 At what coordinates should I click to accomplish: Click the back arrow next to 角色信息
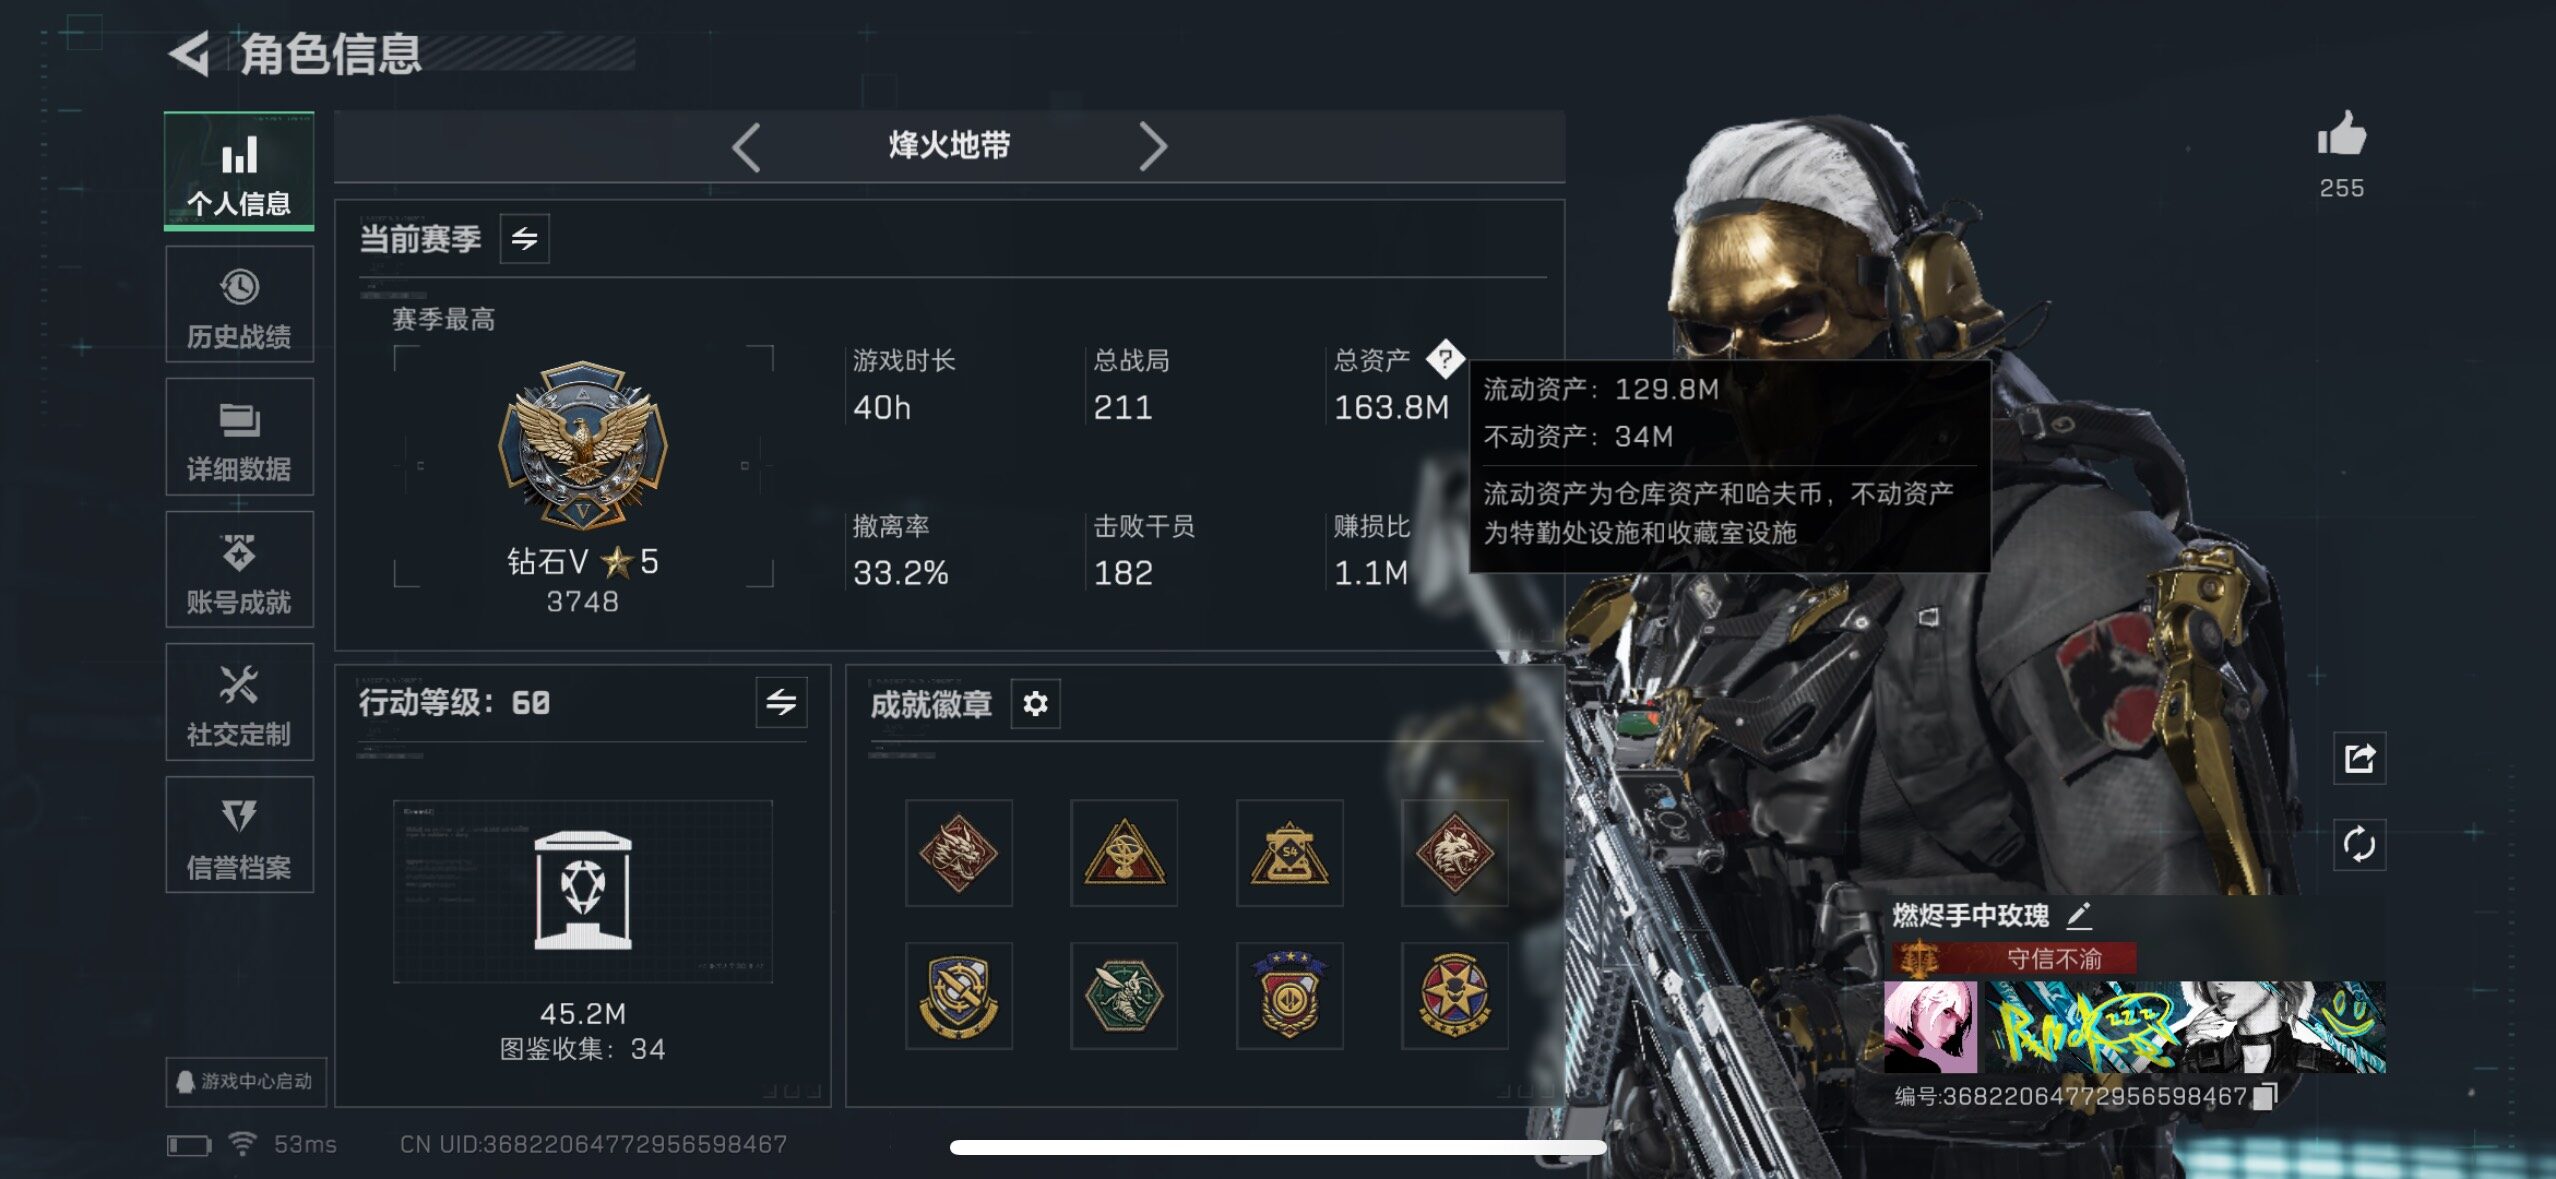189,53
